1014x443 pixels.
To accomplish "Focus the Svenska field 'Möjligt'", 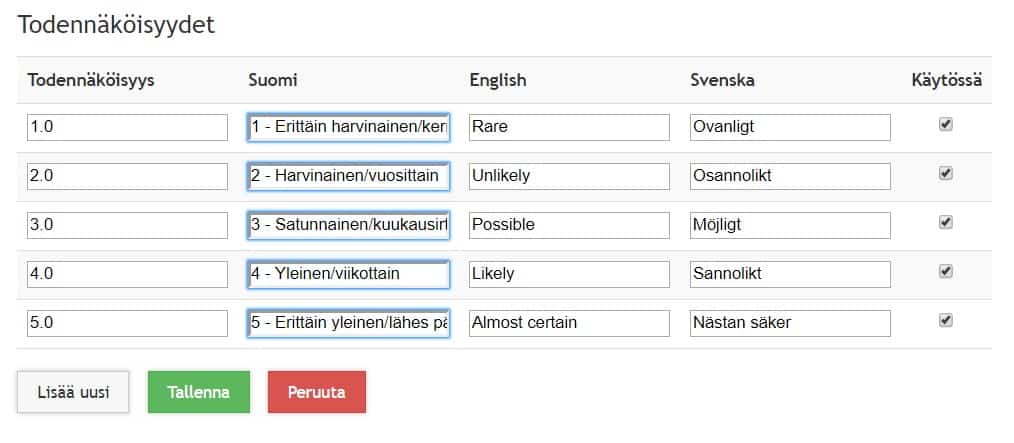I will pyautogui.click(x=790, y=225).
